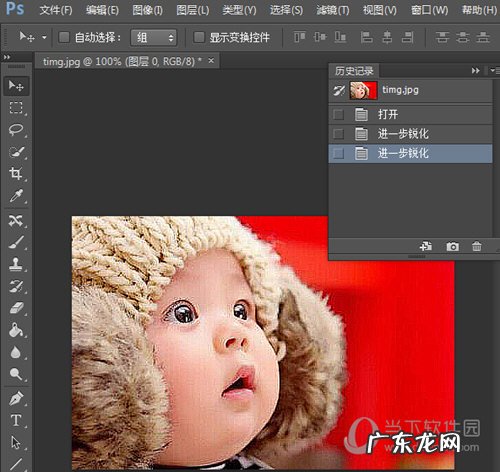500x472 pixels.
Task: Click the baby photo on canvas
Action: pyautogui.click(x=263, y=342)
